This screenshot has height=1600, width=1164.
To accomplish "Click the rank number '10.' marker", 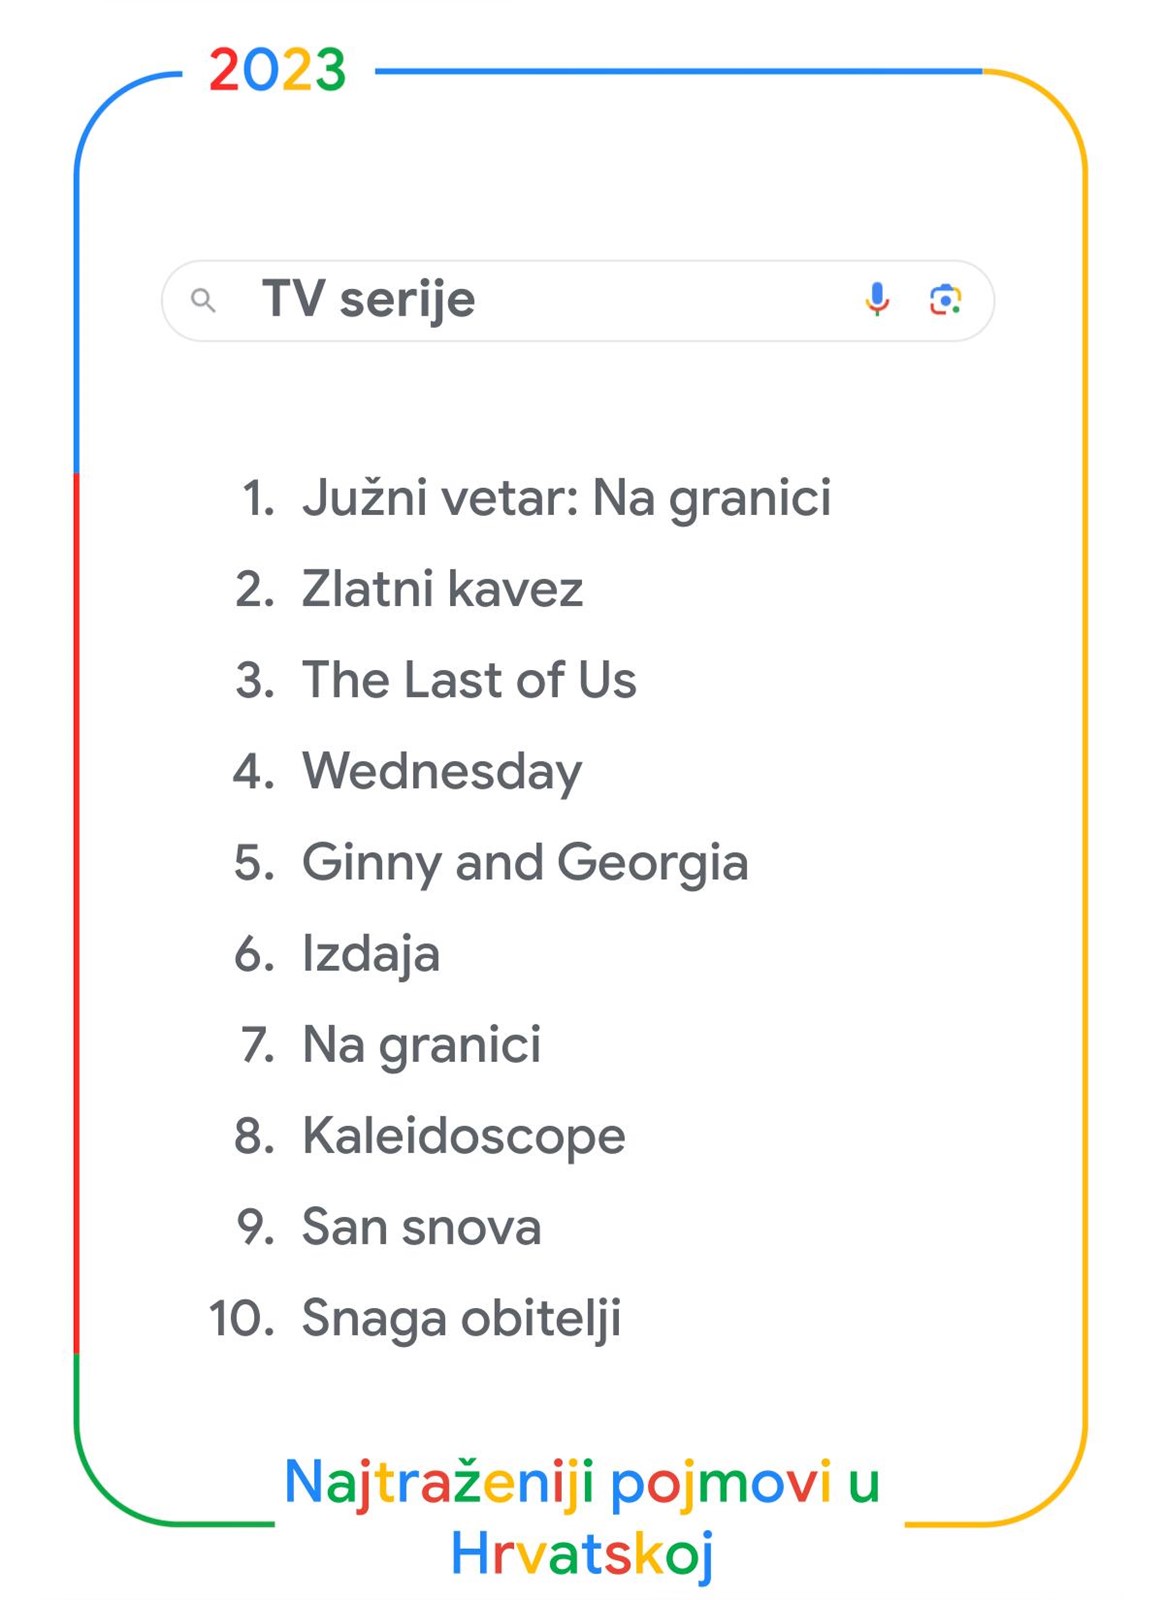I will (x=242, y=1319).
